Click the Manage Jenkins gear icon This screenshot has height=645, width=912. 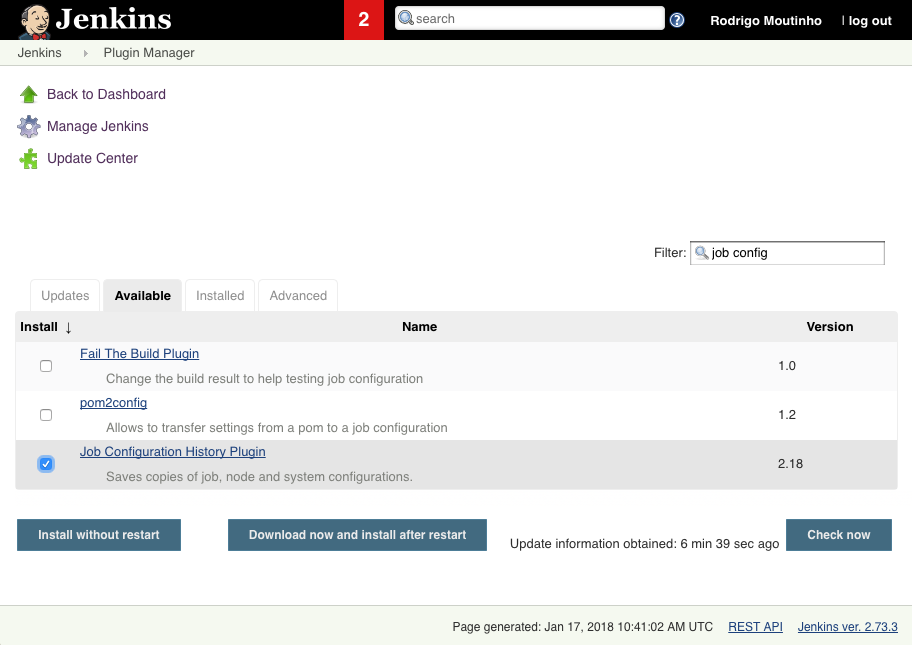pyautogui.click(x=29, y=127)
